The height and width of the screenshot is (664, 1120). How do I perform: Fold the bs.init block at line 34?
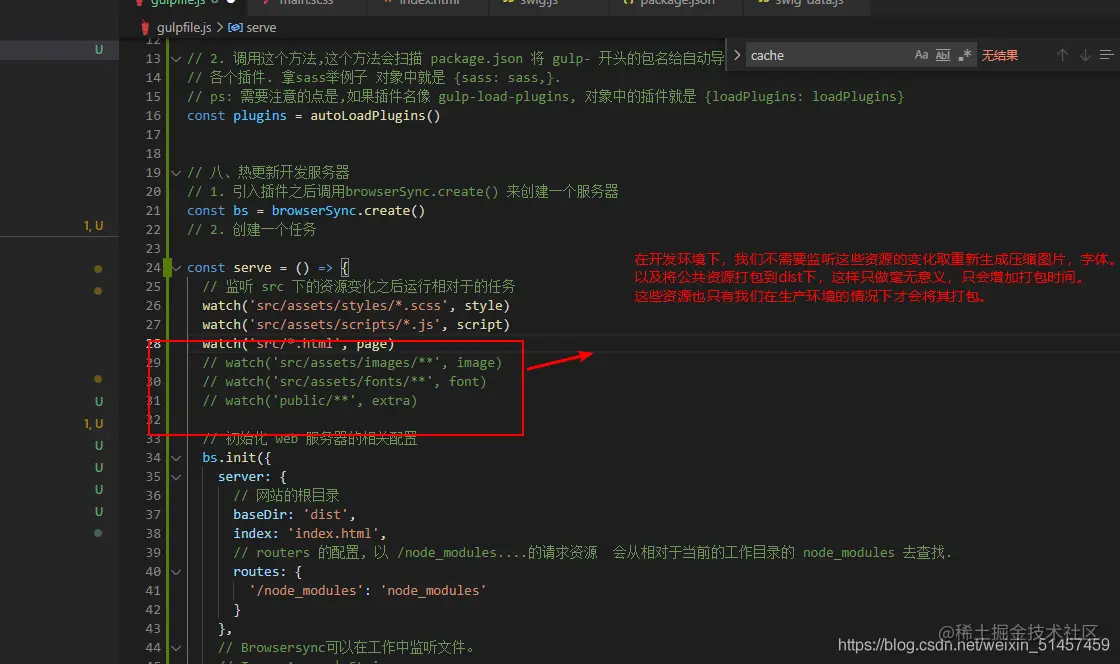pyautogui.click(x=176, y=458)
